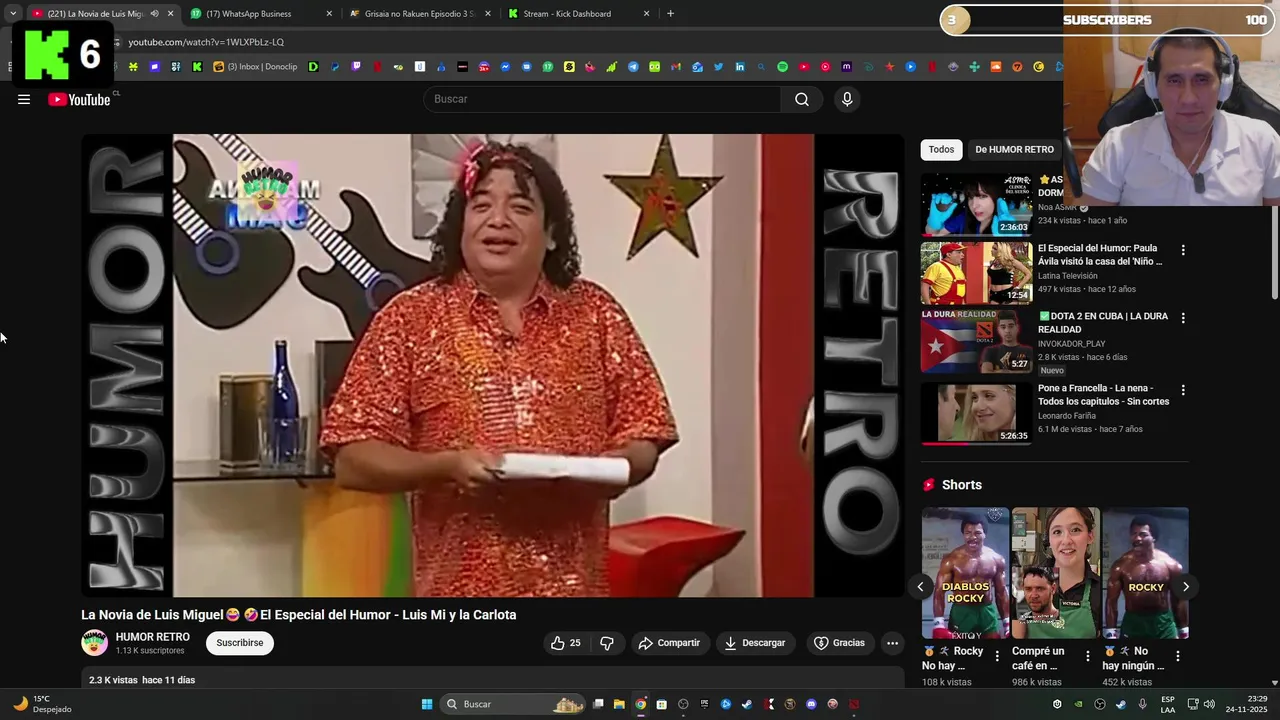
Task: Open Epic Games launcher from taskbar
Action: click(x=705, y=704)
